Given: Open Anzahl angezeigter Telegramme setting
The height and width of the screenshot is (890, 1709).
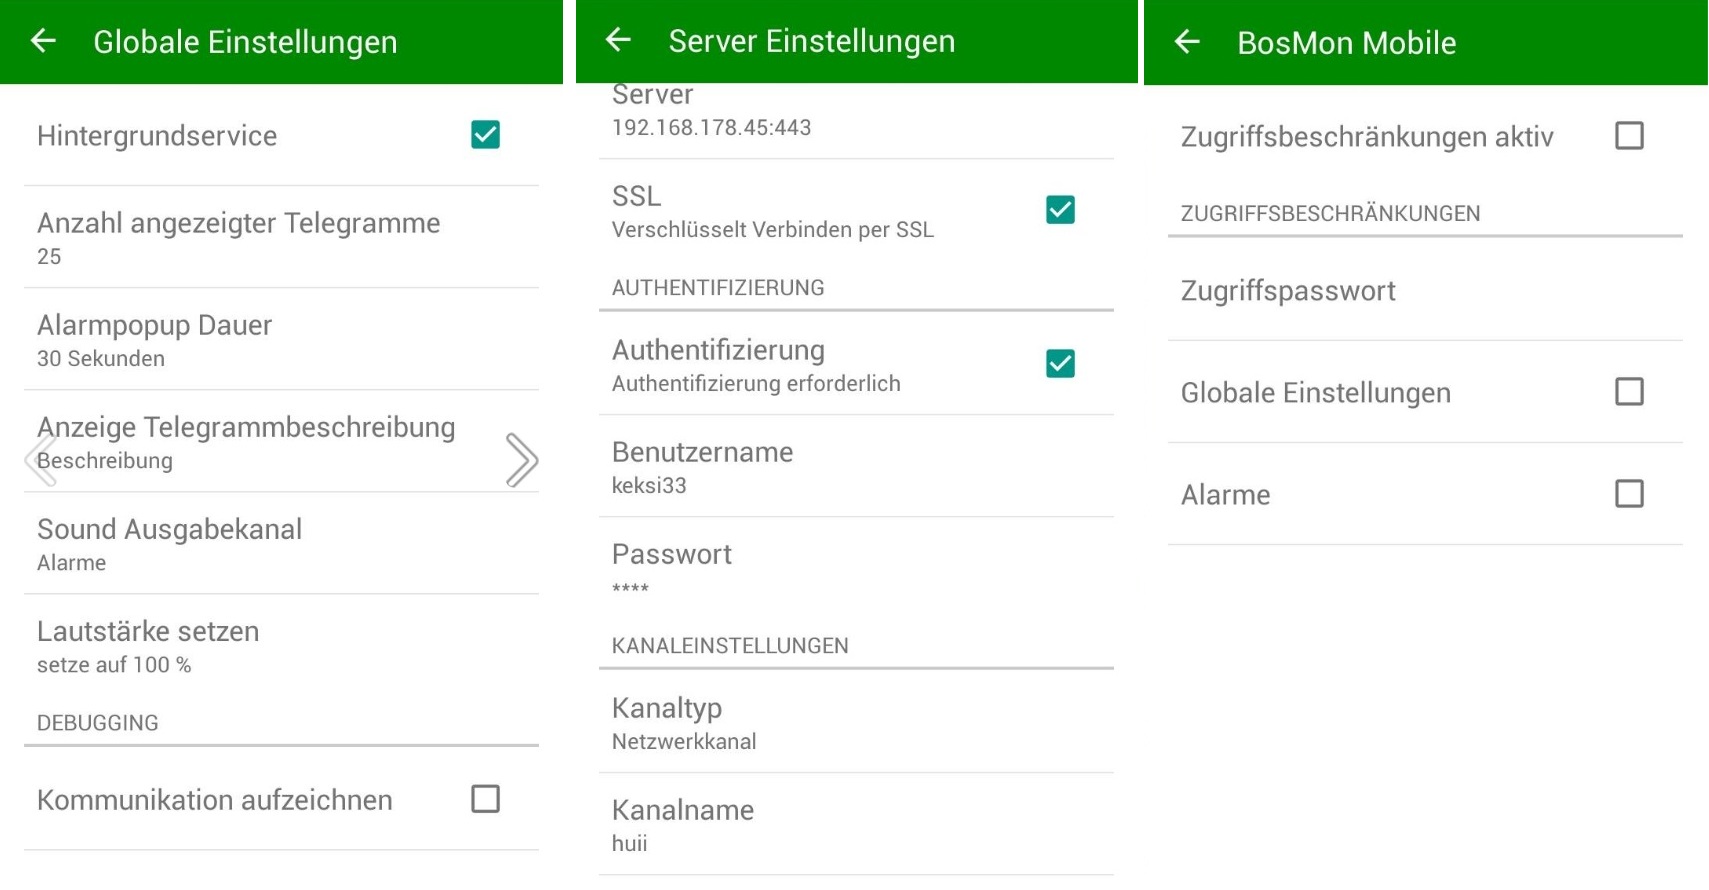Looking at the screenshot, I should click(281, 238).
